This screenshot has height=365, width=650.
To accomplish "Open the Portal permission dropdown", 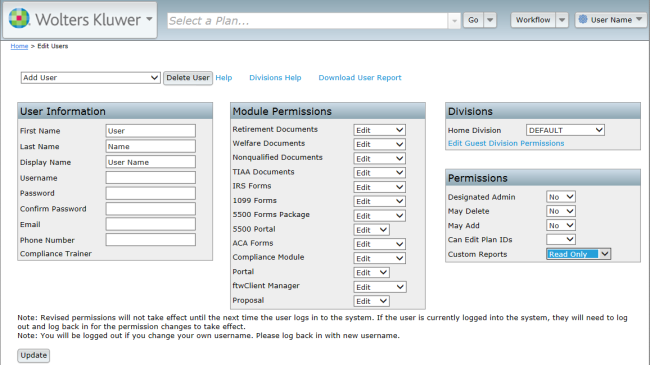I will coord(371,273).
